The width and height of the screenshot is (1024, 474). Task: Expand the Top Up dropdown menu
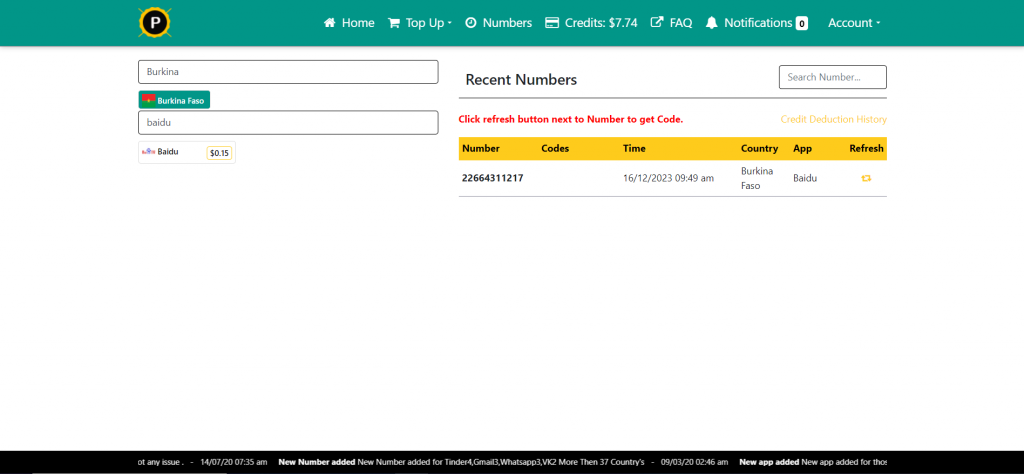(420, 23)
